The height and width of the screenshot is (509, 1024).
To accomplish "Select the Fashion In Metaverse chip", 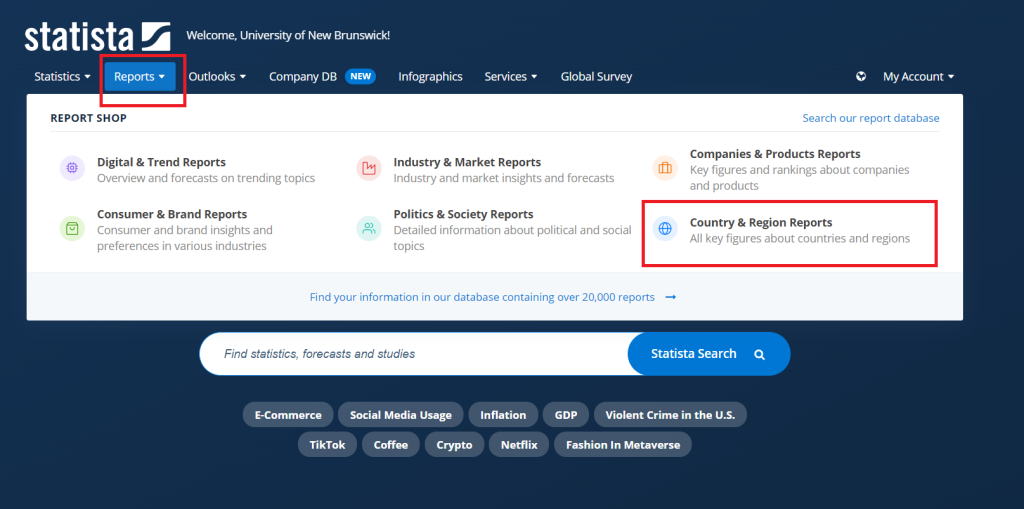I will click(x=622, y=445).
